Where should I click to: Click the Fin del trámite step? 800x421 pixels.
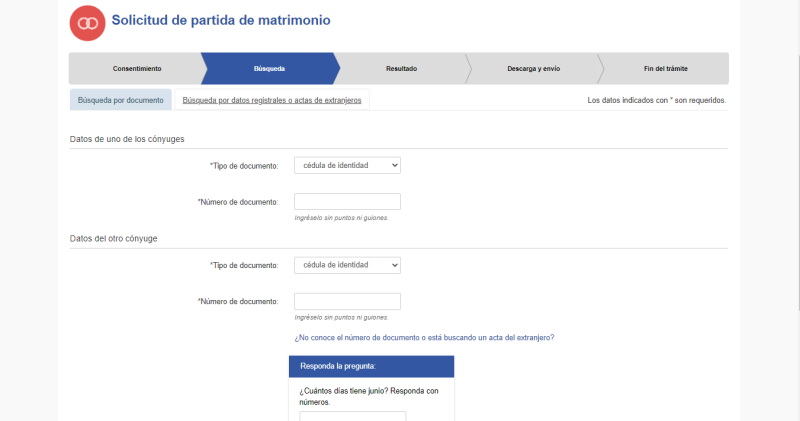665,69
